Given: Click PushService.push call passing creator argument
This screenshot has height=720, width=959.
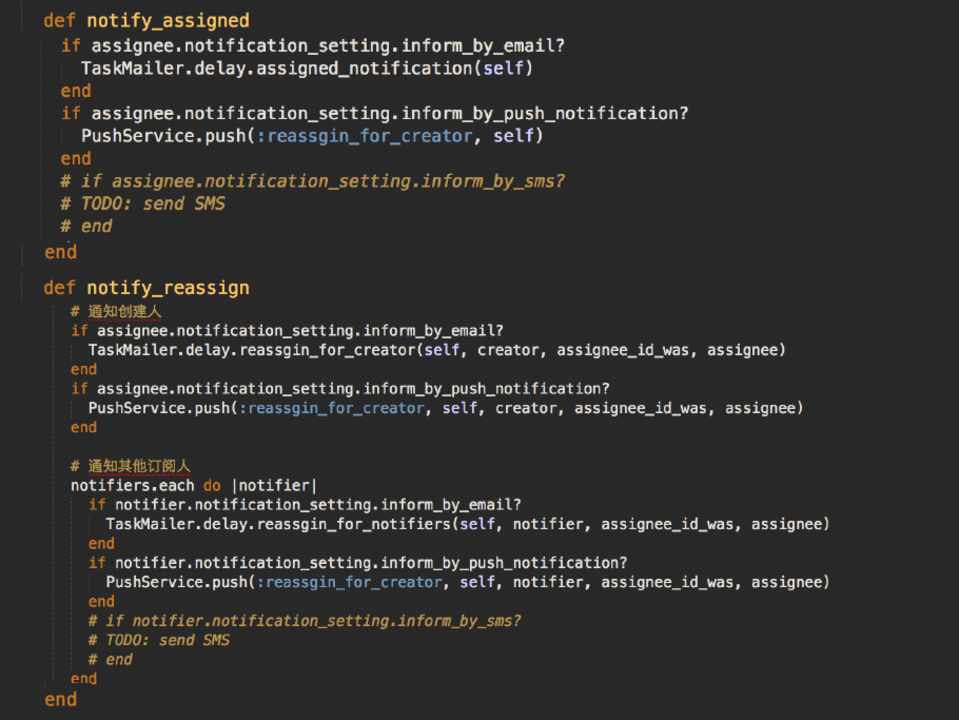Looking at the screenshot, I should 445,408.
